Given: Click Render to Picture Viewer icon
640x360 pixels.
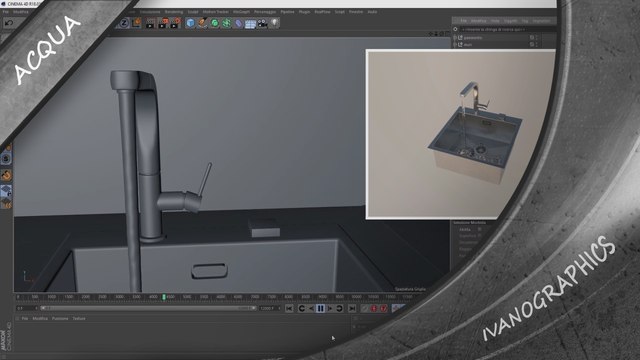Looking at the screenshot, I should click(x=163, y=23).
